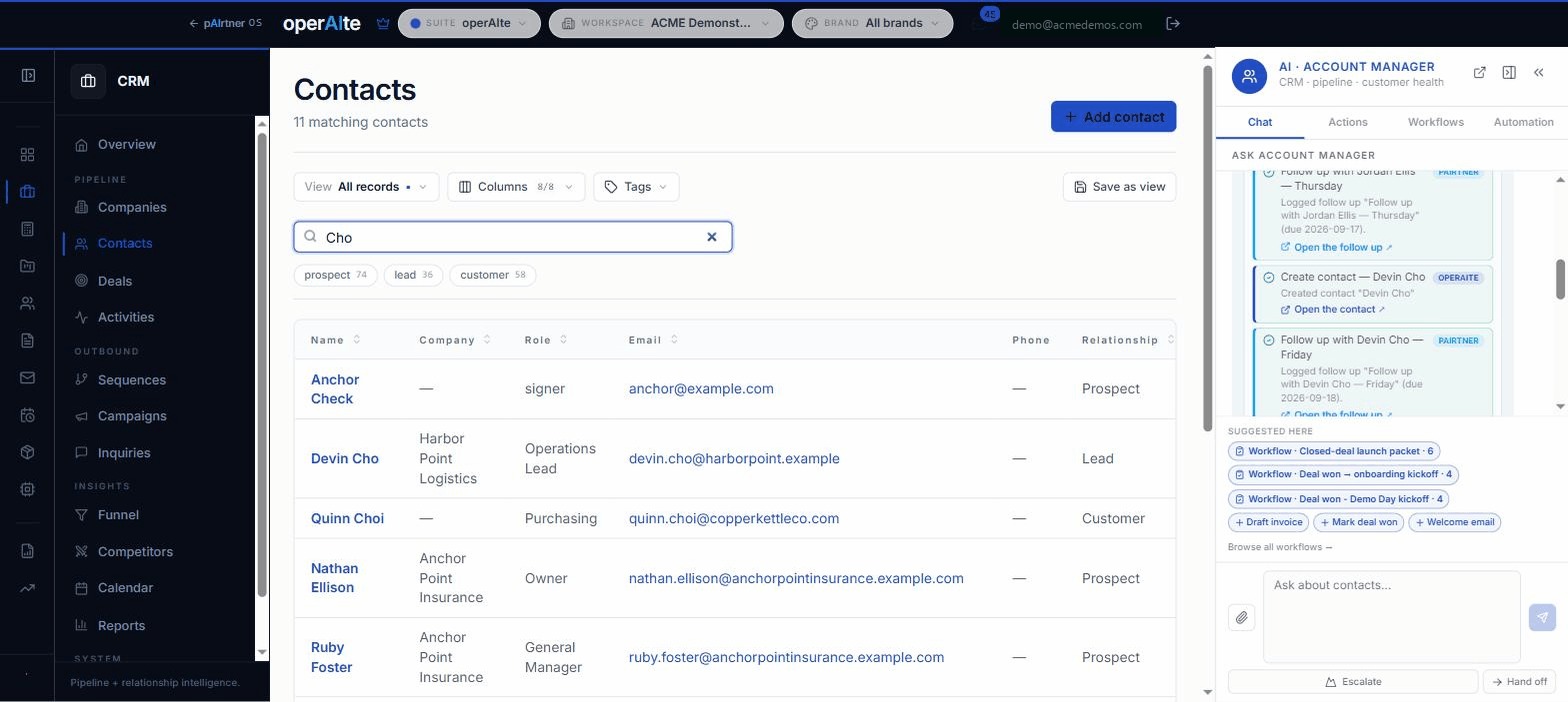Click the Welcome email suggestion chip
This screenshot has height=702, width=1568.
pos(1454,522)
